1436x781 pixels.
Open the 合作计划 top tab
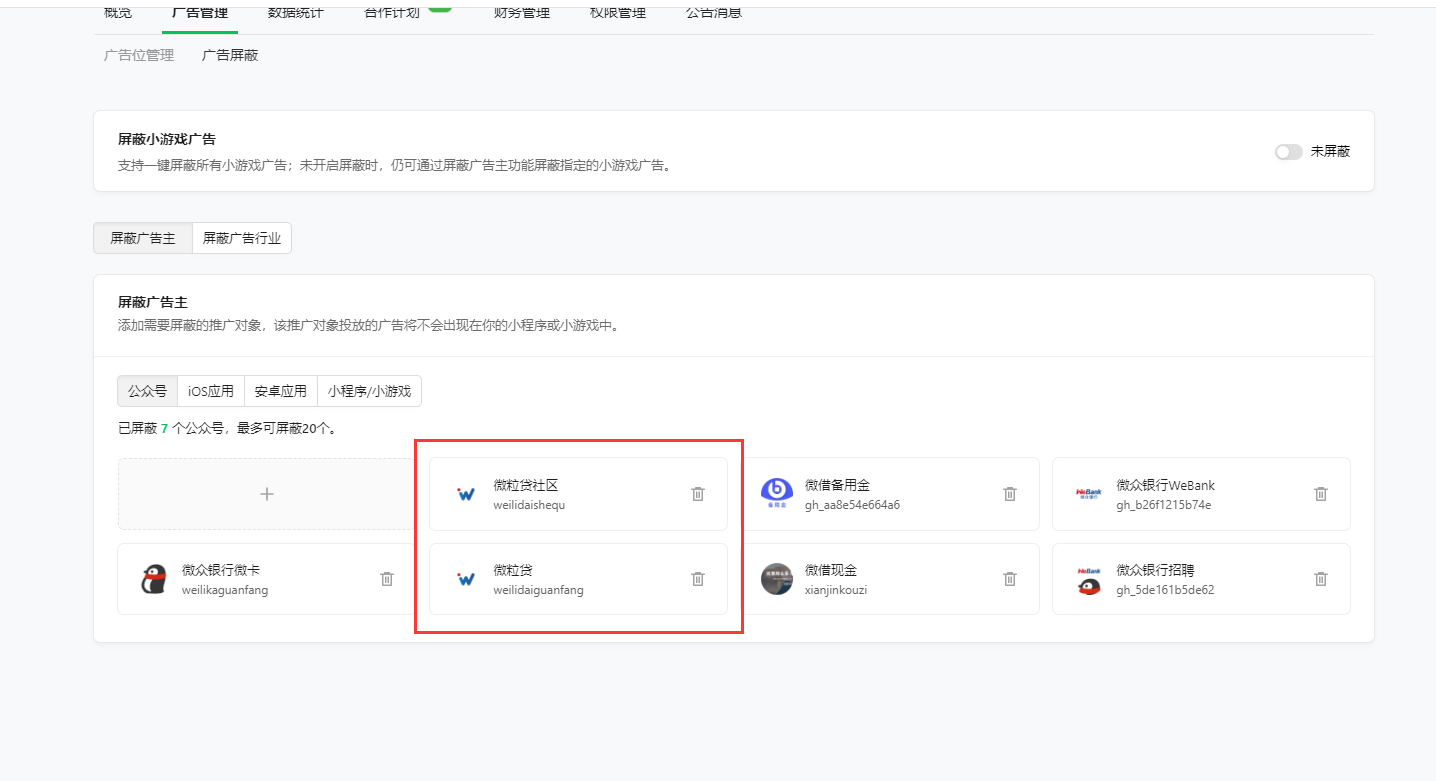pos(392,13)
